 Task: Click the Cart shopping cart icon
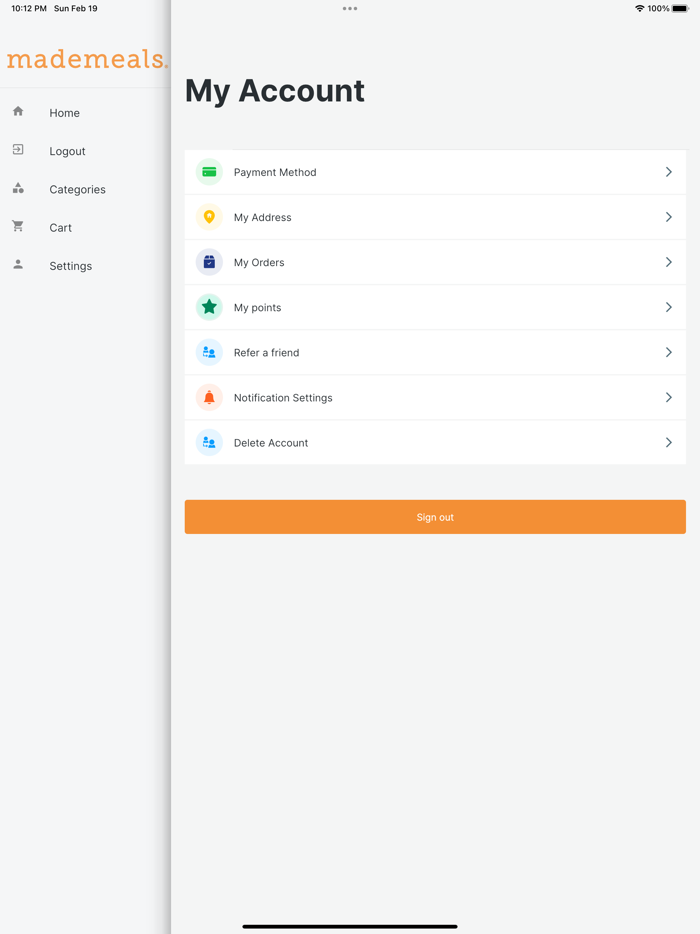[18, 226]
